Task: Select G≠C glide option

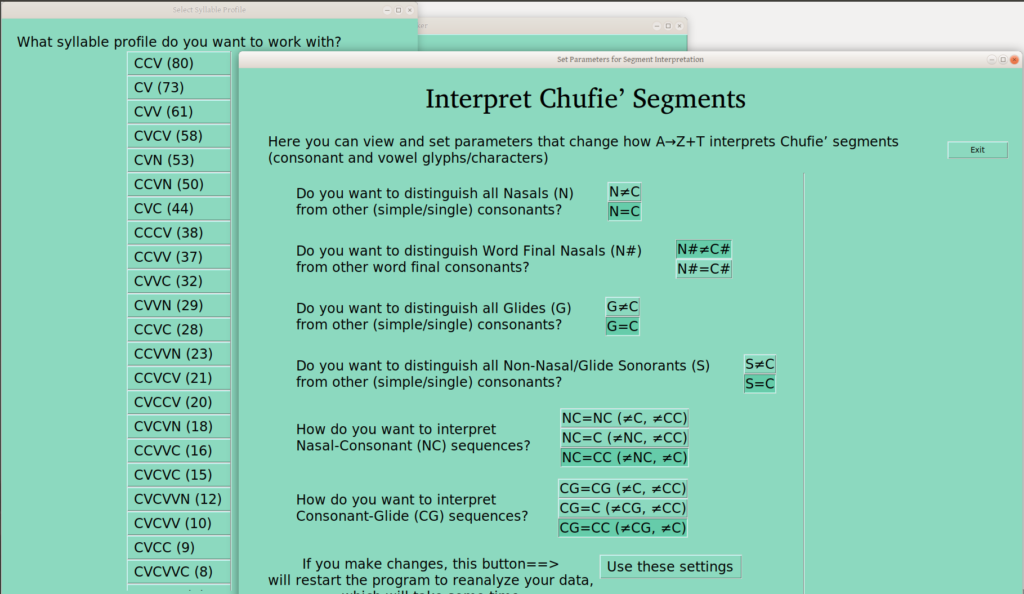Action: 622,307
